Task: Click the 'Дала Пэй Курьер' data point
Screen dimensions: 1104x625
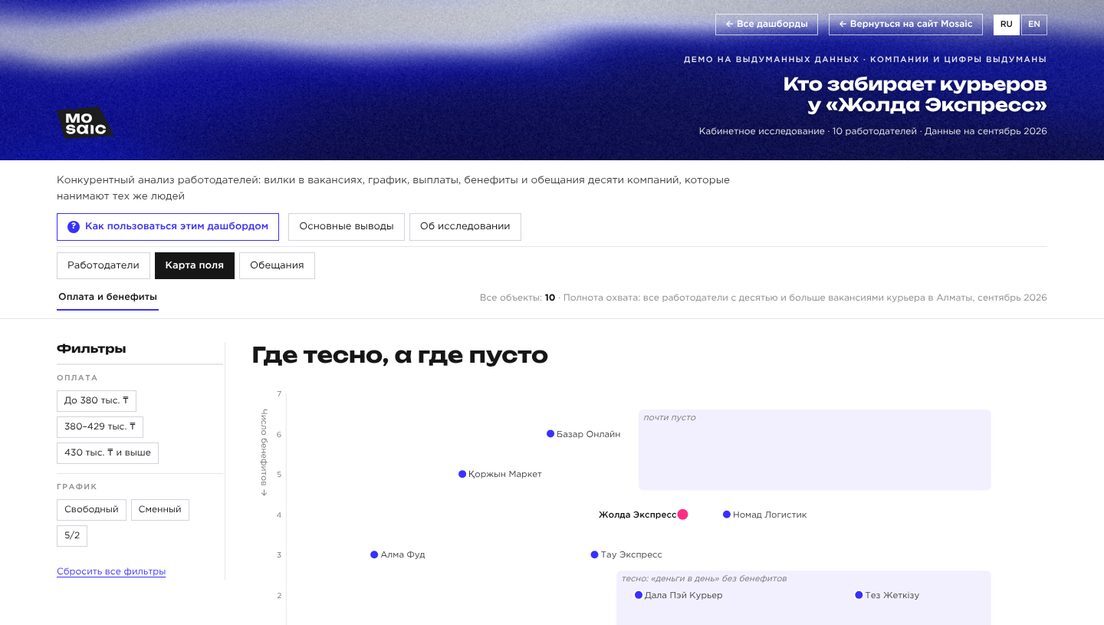Action: click(x=639, y=595)
